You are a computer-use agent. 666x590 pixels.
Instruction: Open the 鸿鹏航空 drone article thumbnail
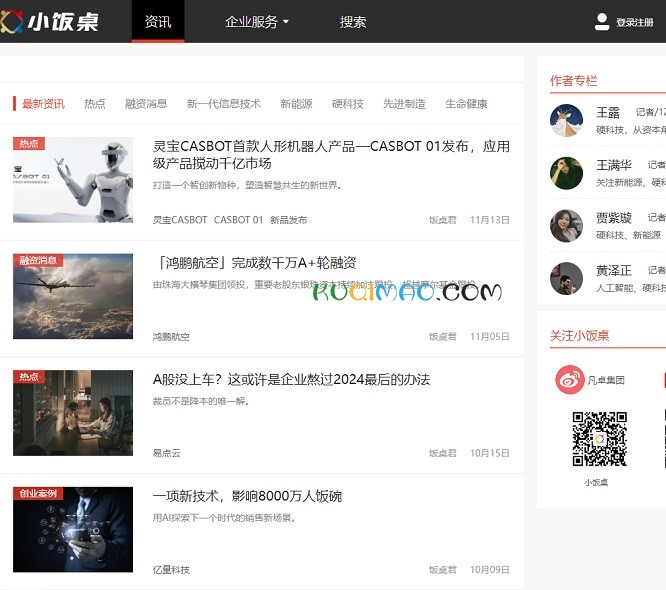pos(73,296)
